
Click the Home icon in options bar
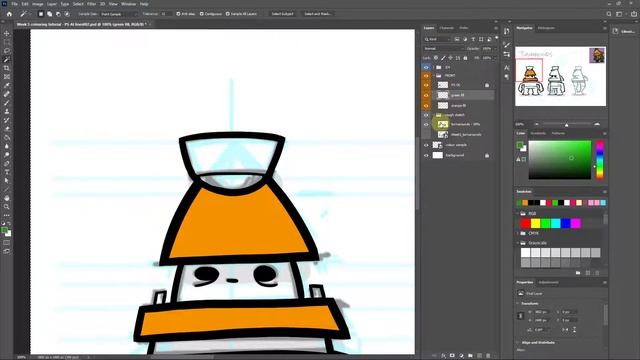pos(9,14)
